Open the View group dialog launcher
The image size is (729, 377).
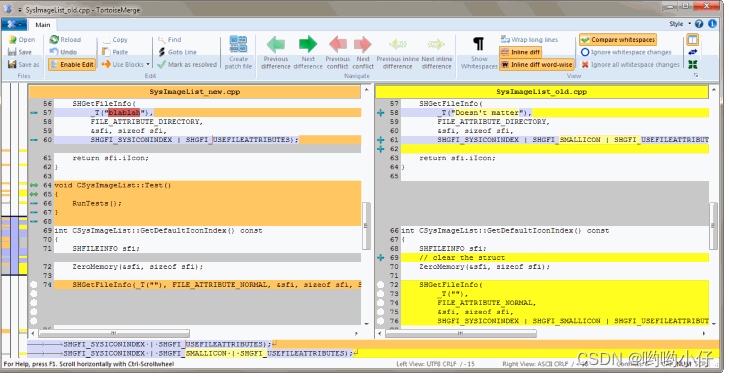point(696,75)
